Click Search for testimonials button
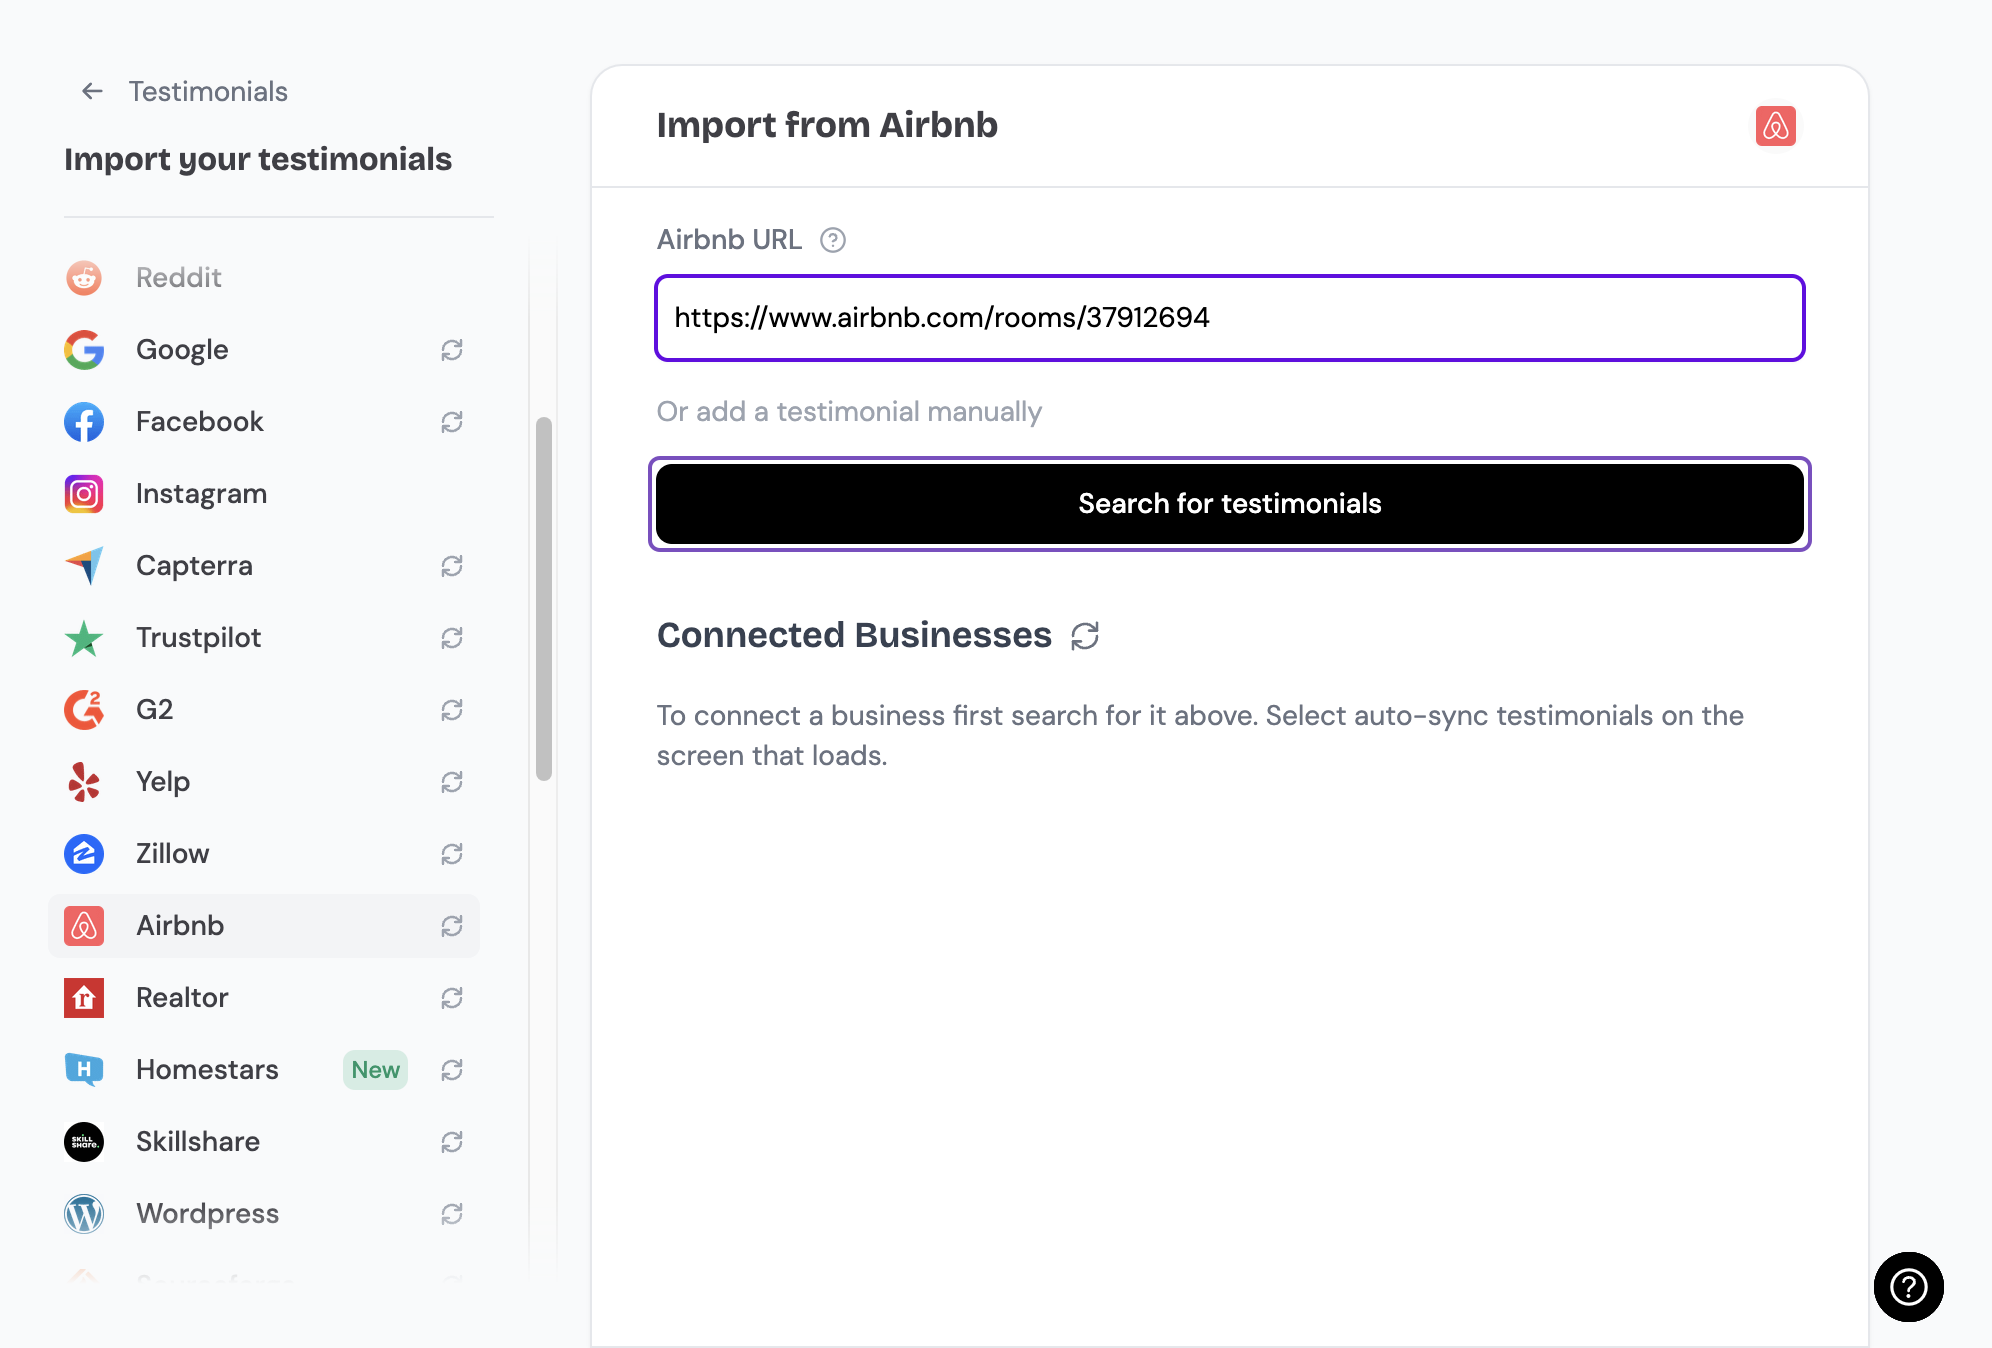 click(1229, 504)
